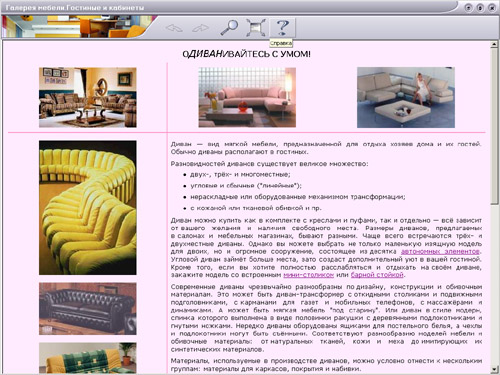Click the heading 'ОДИВАНИВАЙТЕСЬ С УМОМ!'
The image size is (500, 375).
[x=246, y=54]
